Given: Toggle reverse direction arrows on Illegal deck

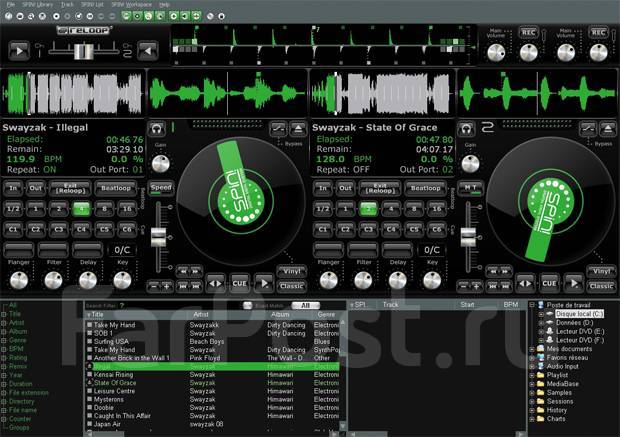Looking at the screenshot, I should (216, 283).
